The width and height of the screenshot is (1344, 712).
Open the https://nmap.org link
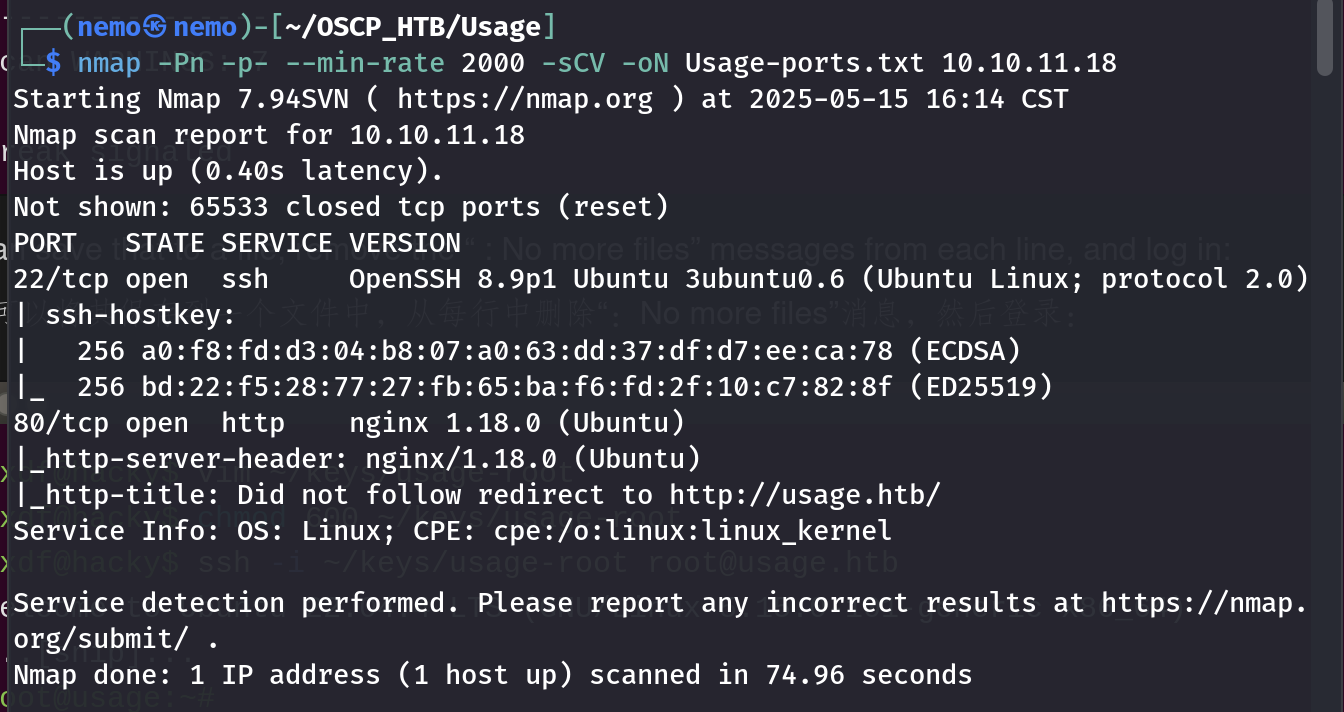525,99
